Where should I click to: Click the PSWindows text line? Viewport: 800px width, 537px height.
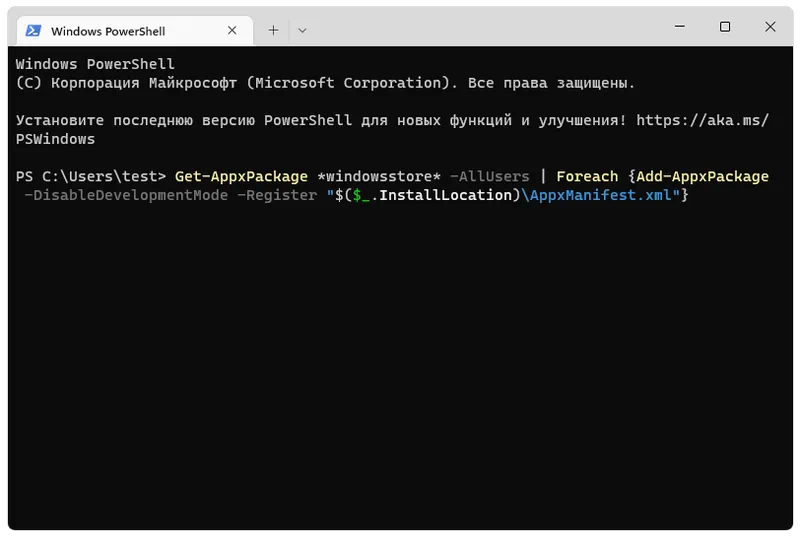(55, 139)
